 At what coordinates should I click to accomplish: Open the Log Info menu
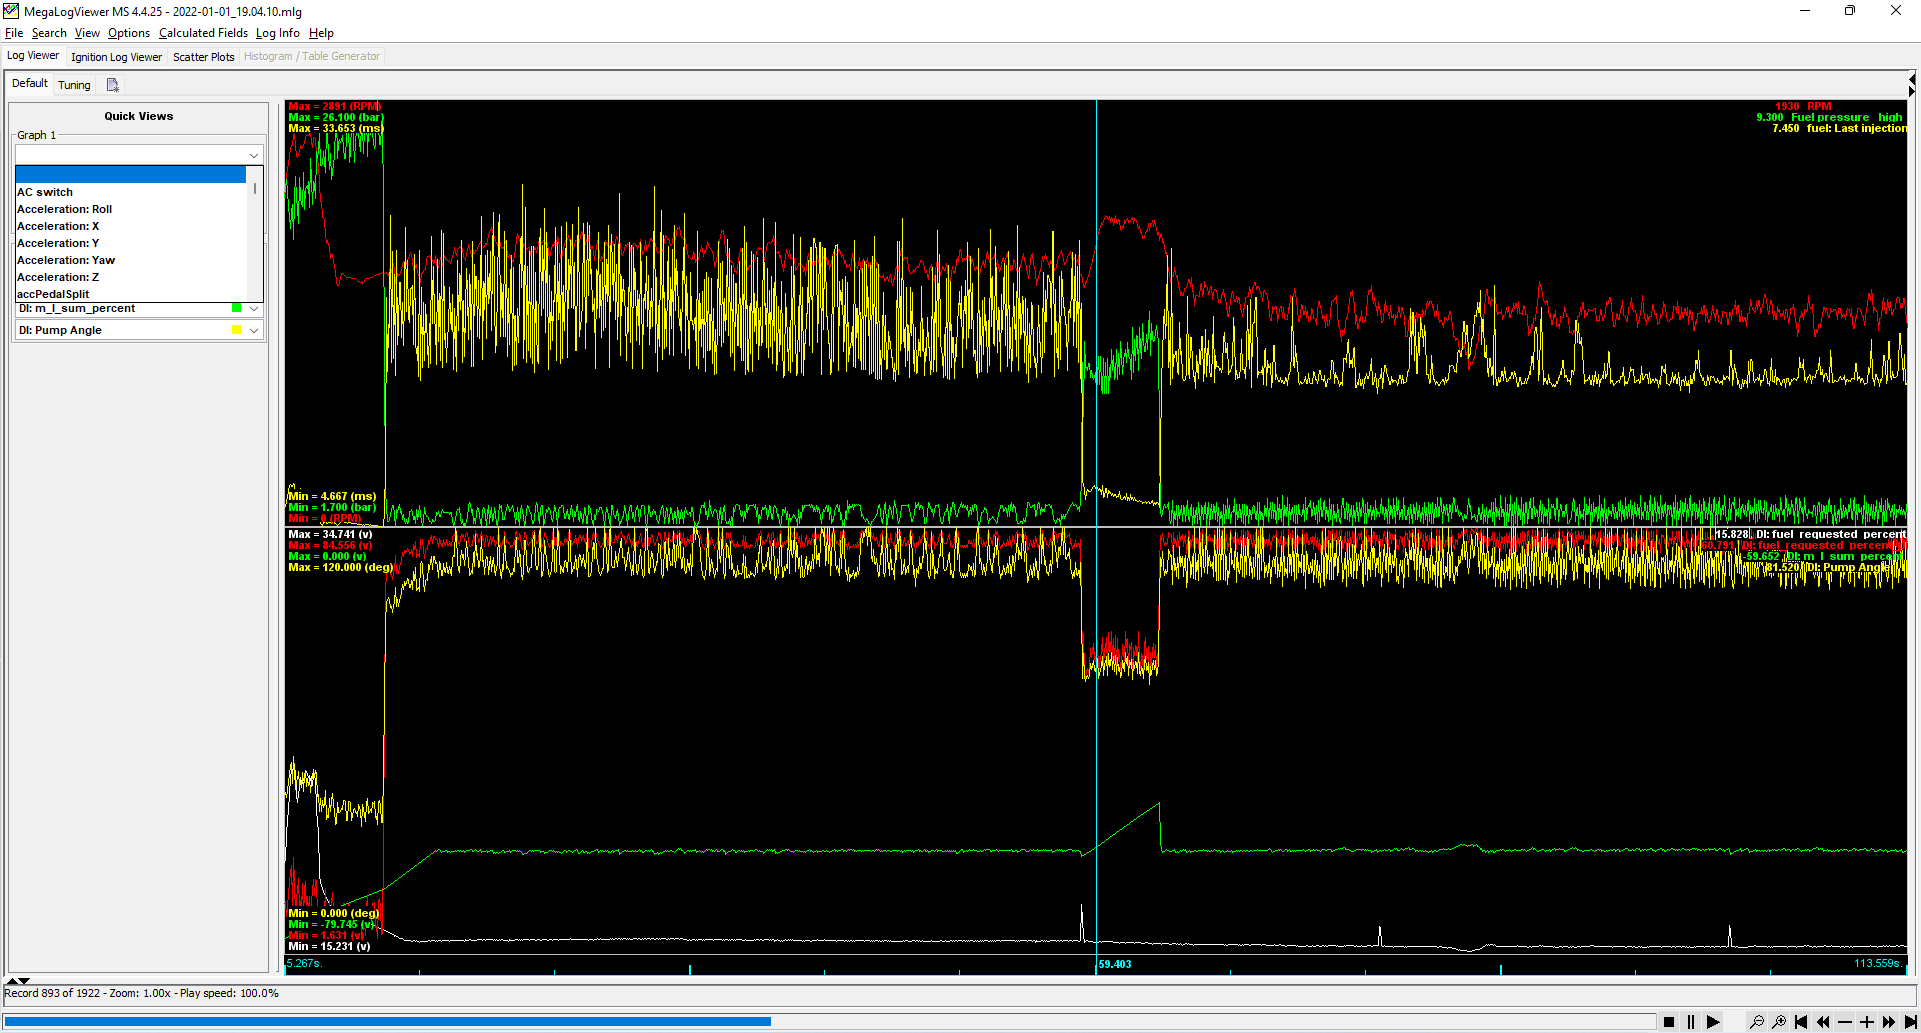coord(277,33)
